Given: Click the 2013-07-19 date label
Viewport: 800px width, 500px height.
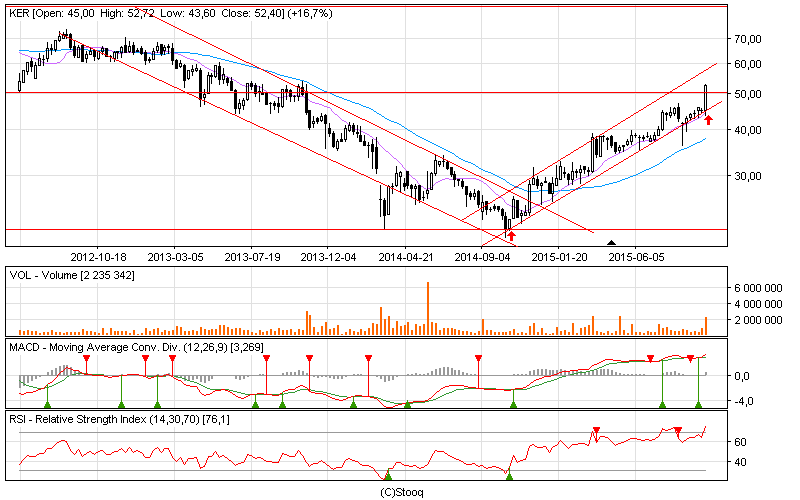Looking at the screenshot, I should coord(252,257).
